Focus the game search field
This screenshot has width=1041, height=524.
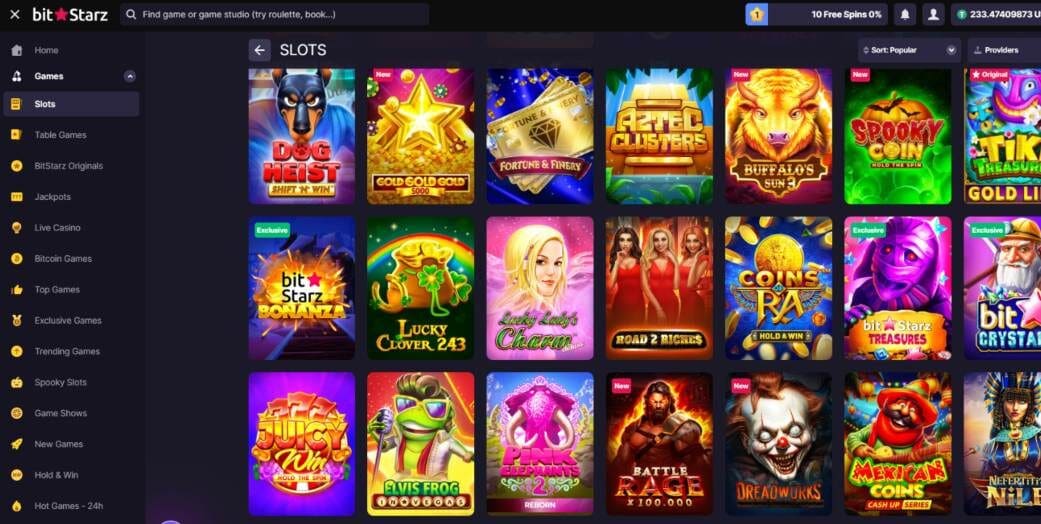(x=274, y=14)
